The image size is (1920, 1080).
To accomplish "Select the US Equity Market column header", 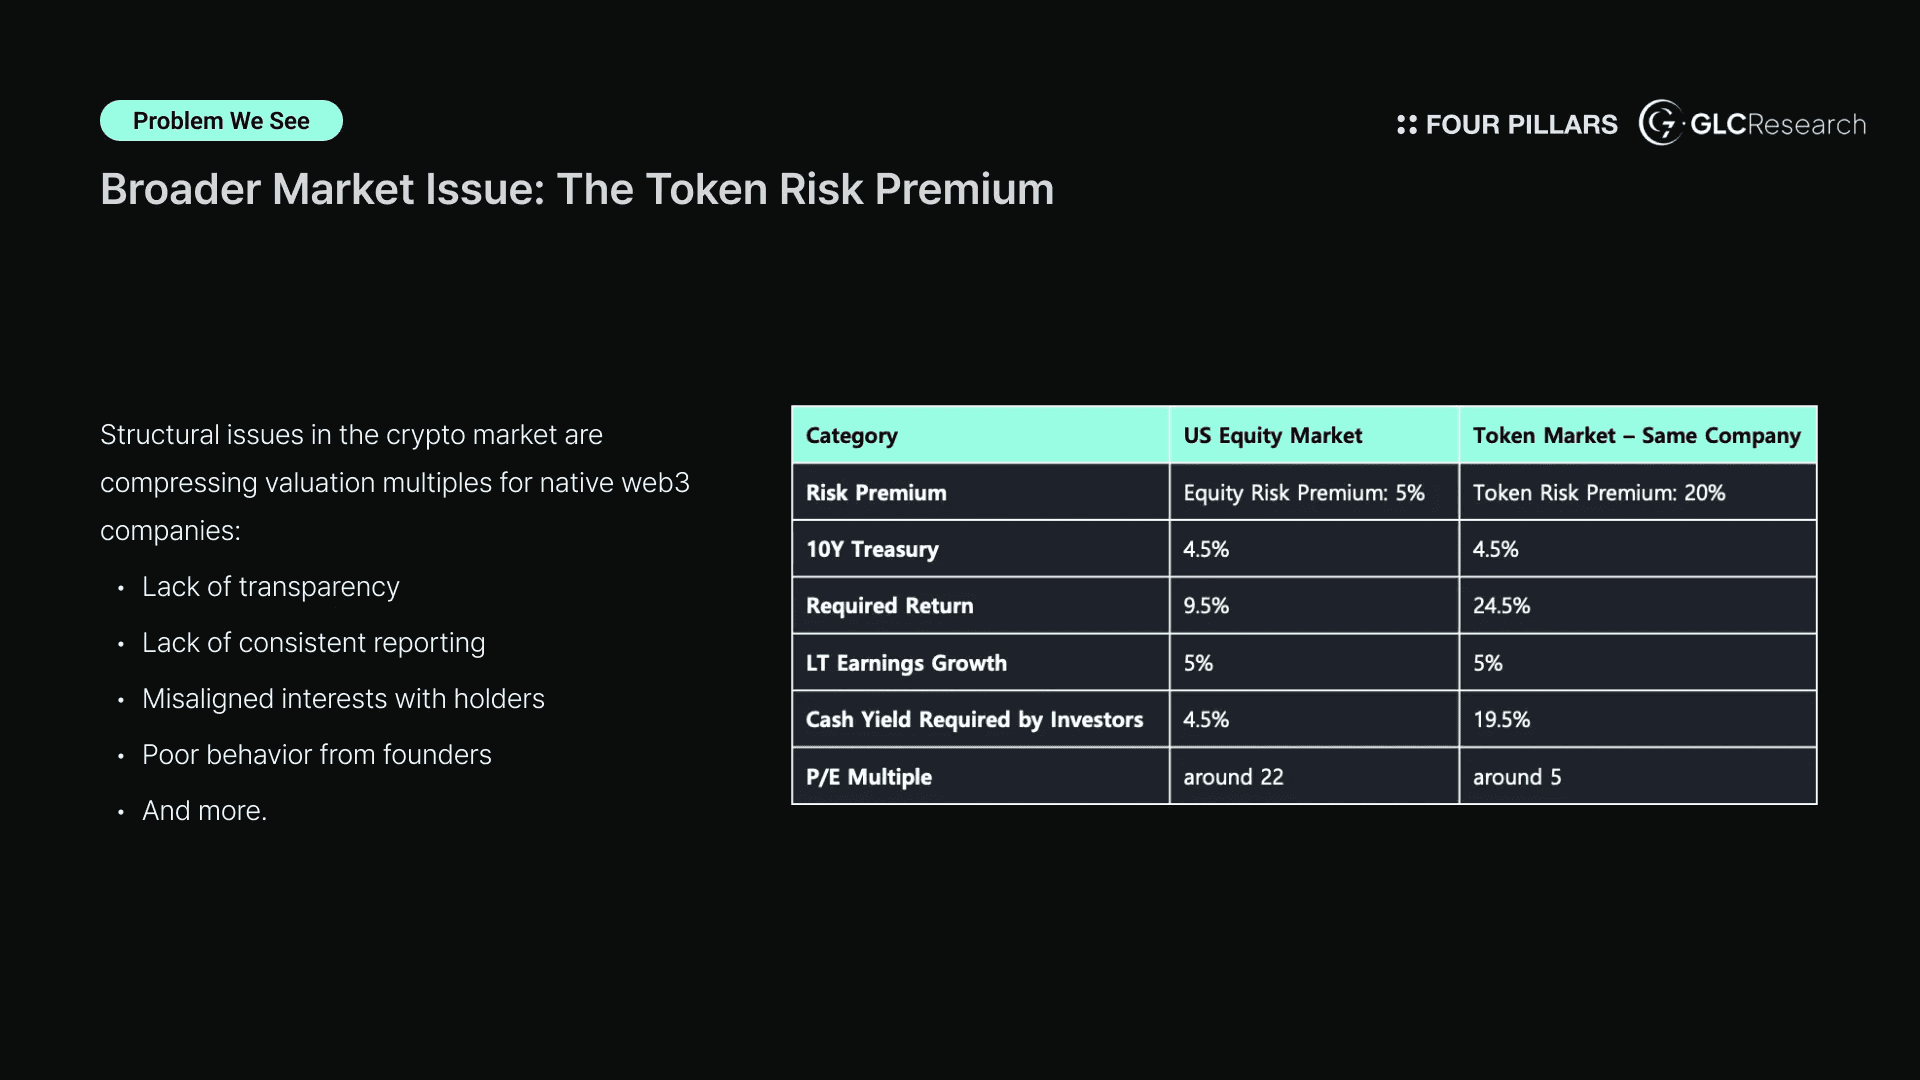I will click(1314, 435).
